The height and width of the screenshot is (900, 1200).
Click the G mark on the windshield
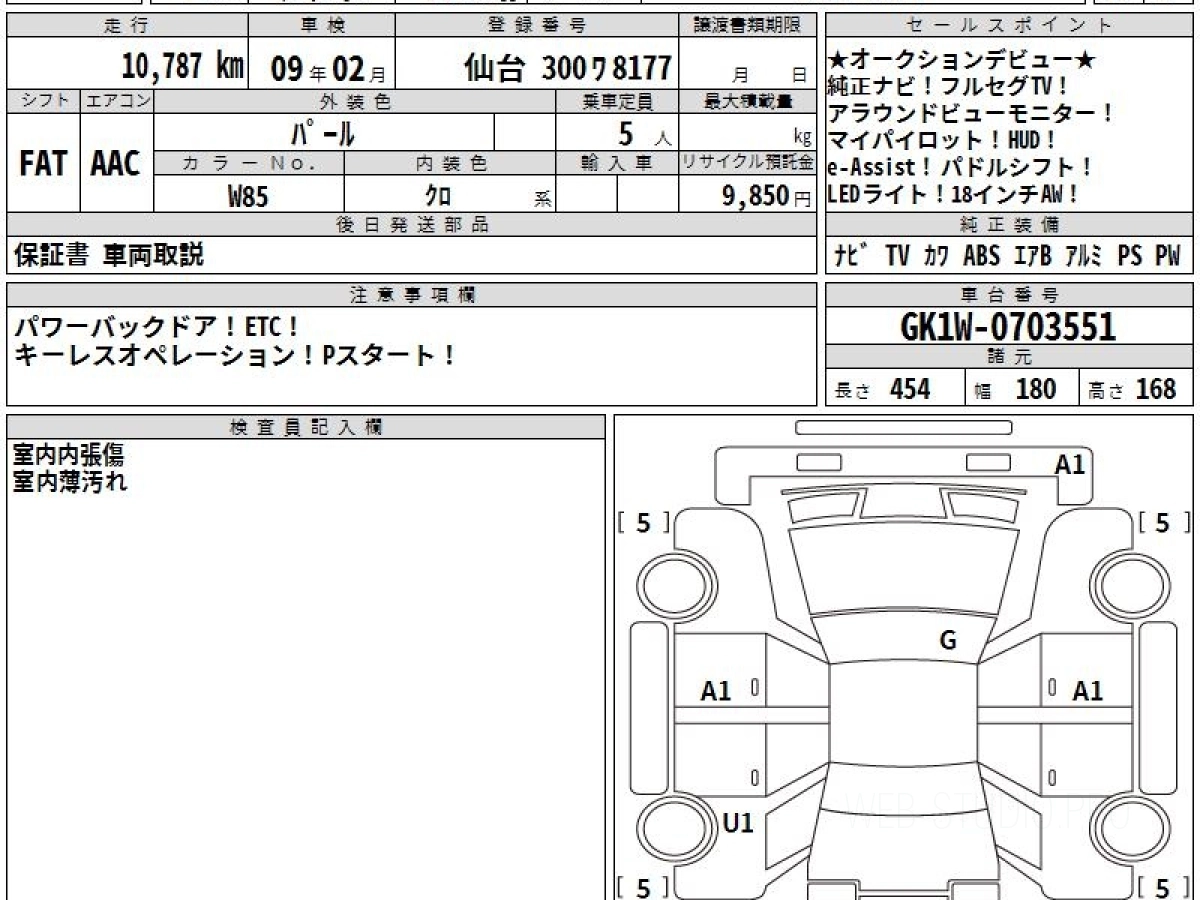coord(948,641)
